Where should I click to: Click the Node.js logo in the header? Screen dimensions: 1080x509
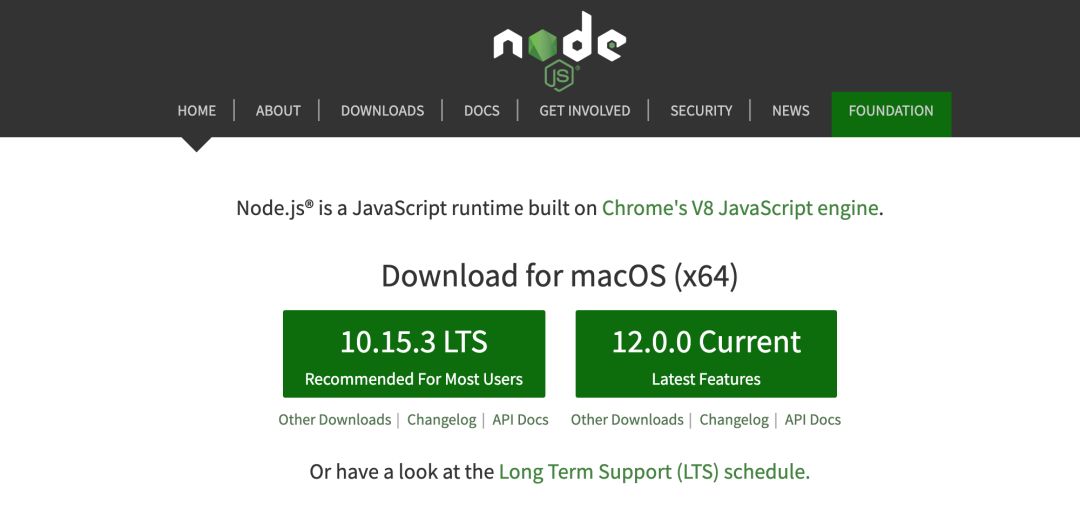coord(559,50)
